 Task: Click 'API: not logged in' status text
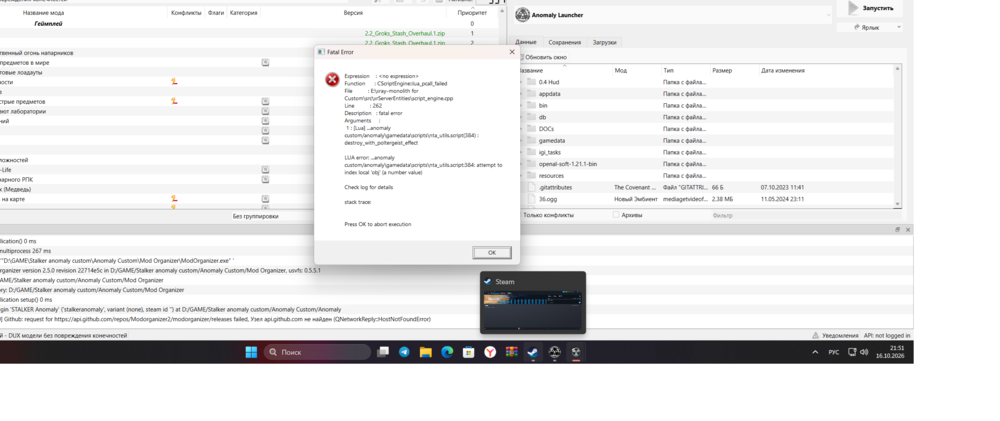[x=887, y=336]
